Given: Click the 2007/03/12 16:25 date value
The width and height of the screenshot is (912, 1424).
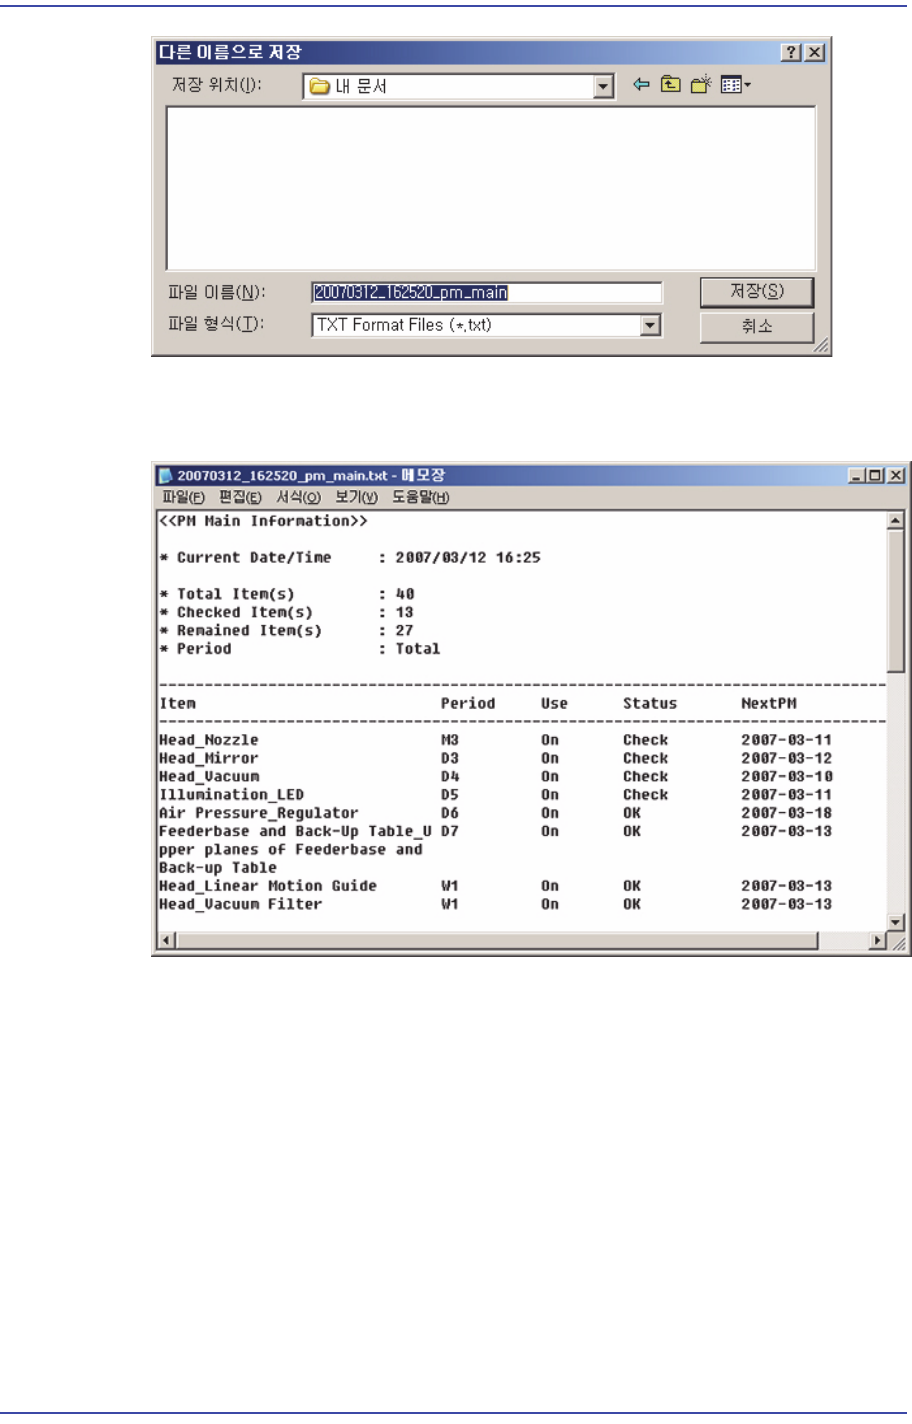Looking at the screenshot, I should click(x=468, y=558).
